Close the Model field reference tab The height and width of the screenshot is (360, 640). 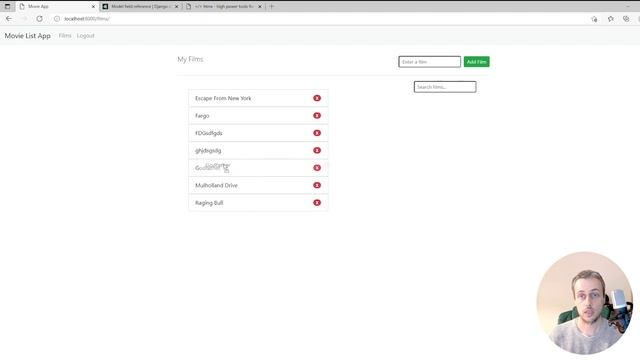[x=176, y=7]
